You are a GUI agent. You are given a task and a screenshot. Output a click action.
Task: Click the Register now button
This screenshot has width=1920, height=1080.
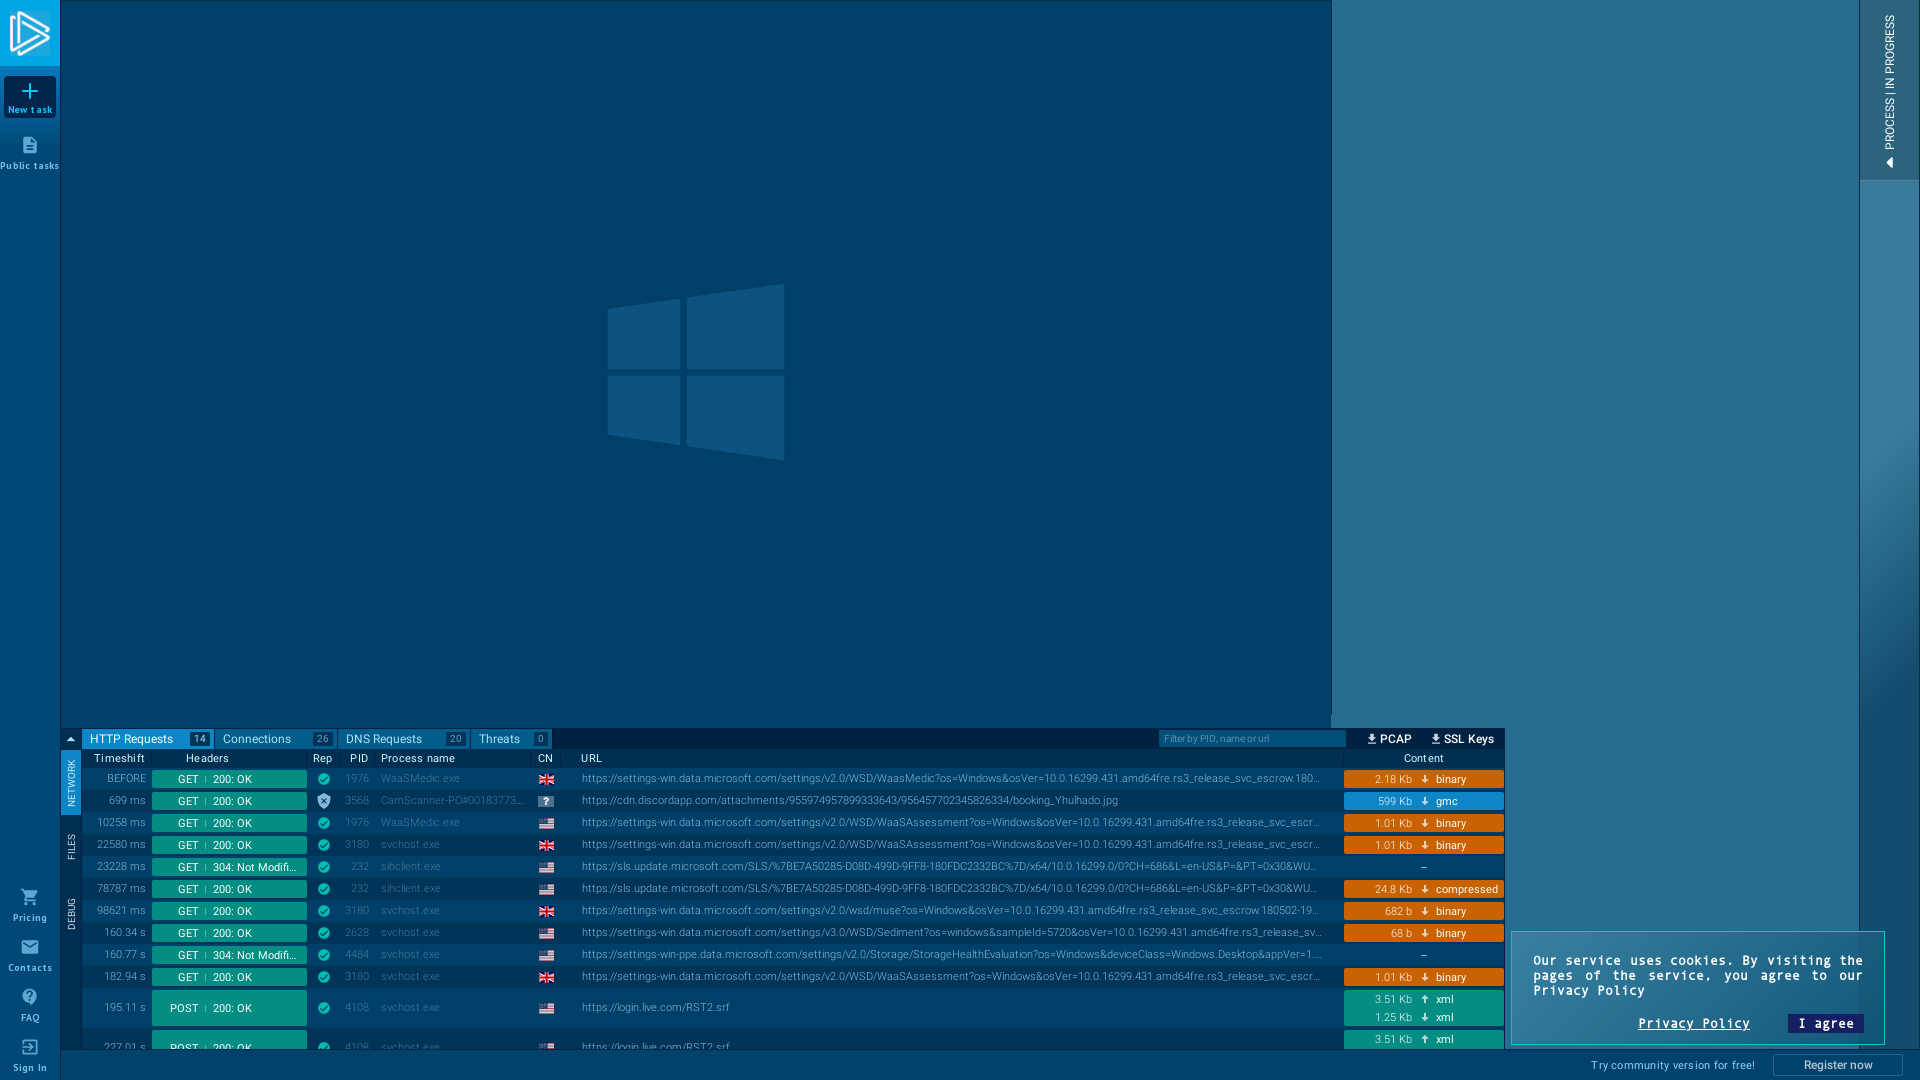(x=1837, y=1065)
